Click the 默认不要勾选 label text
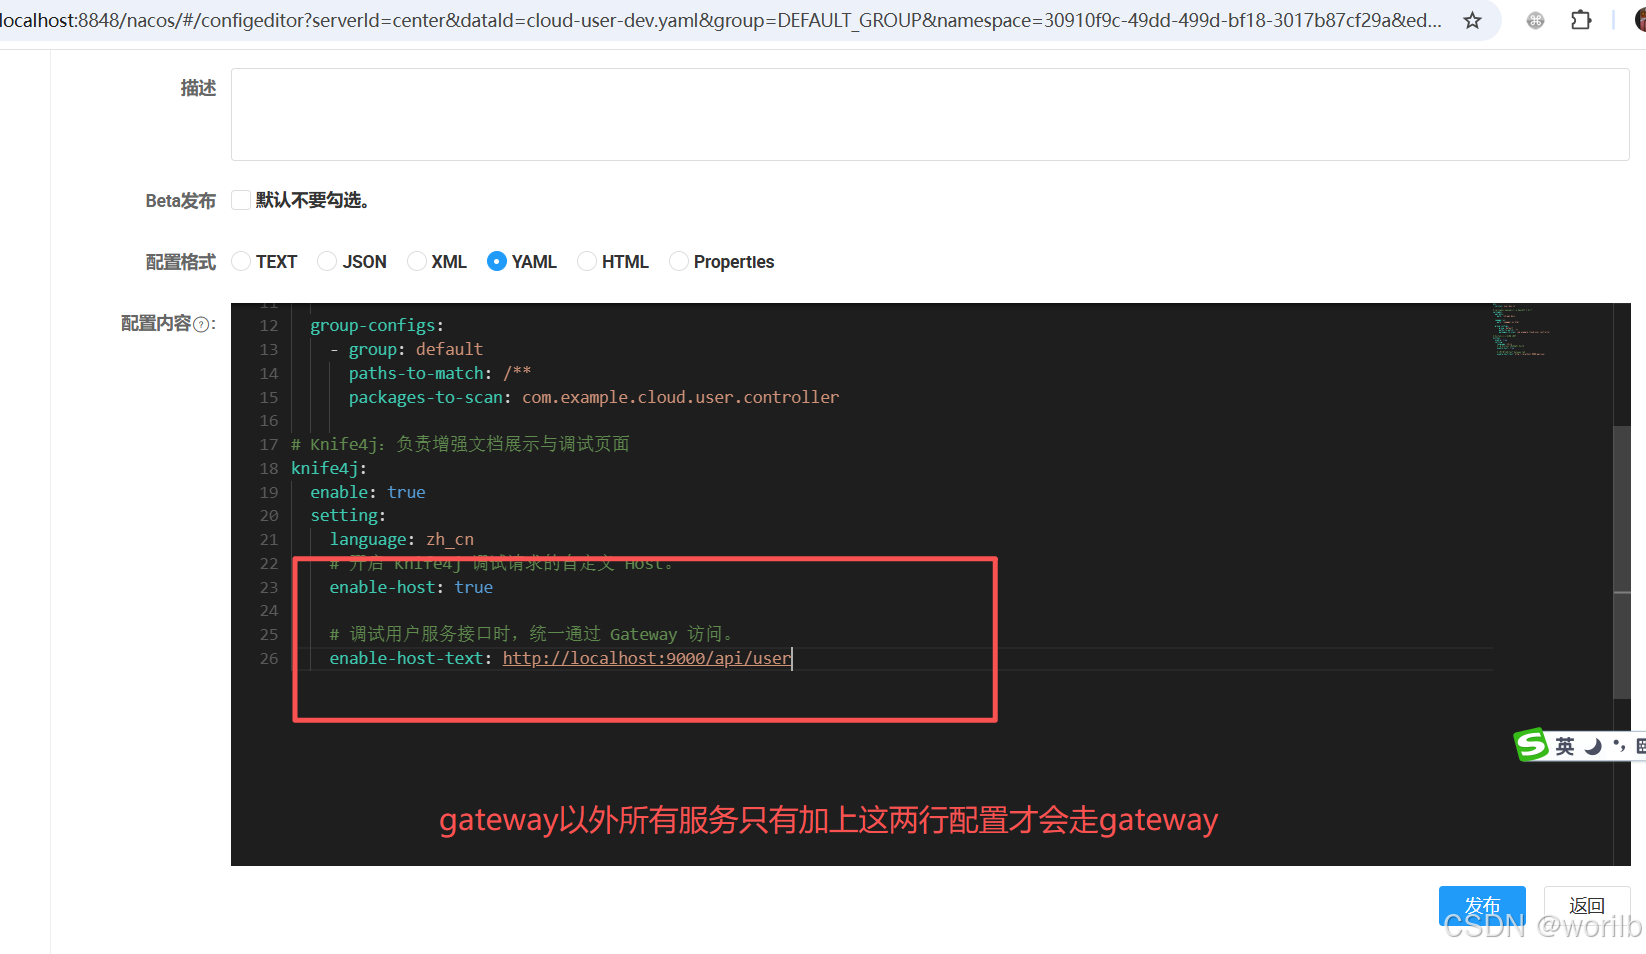 tap(312, 200)
